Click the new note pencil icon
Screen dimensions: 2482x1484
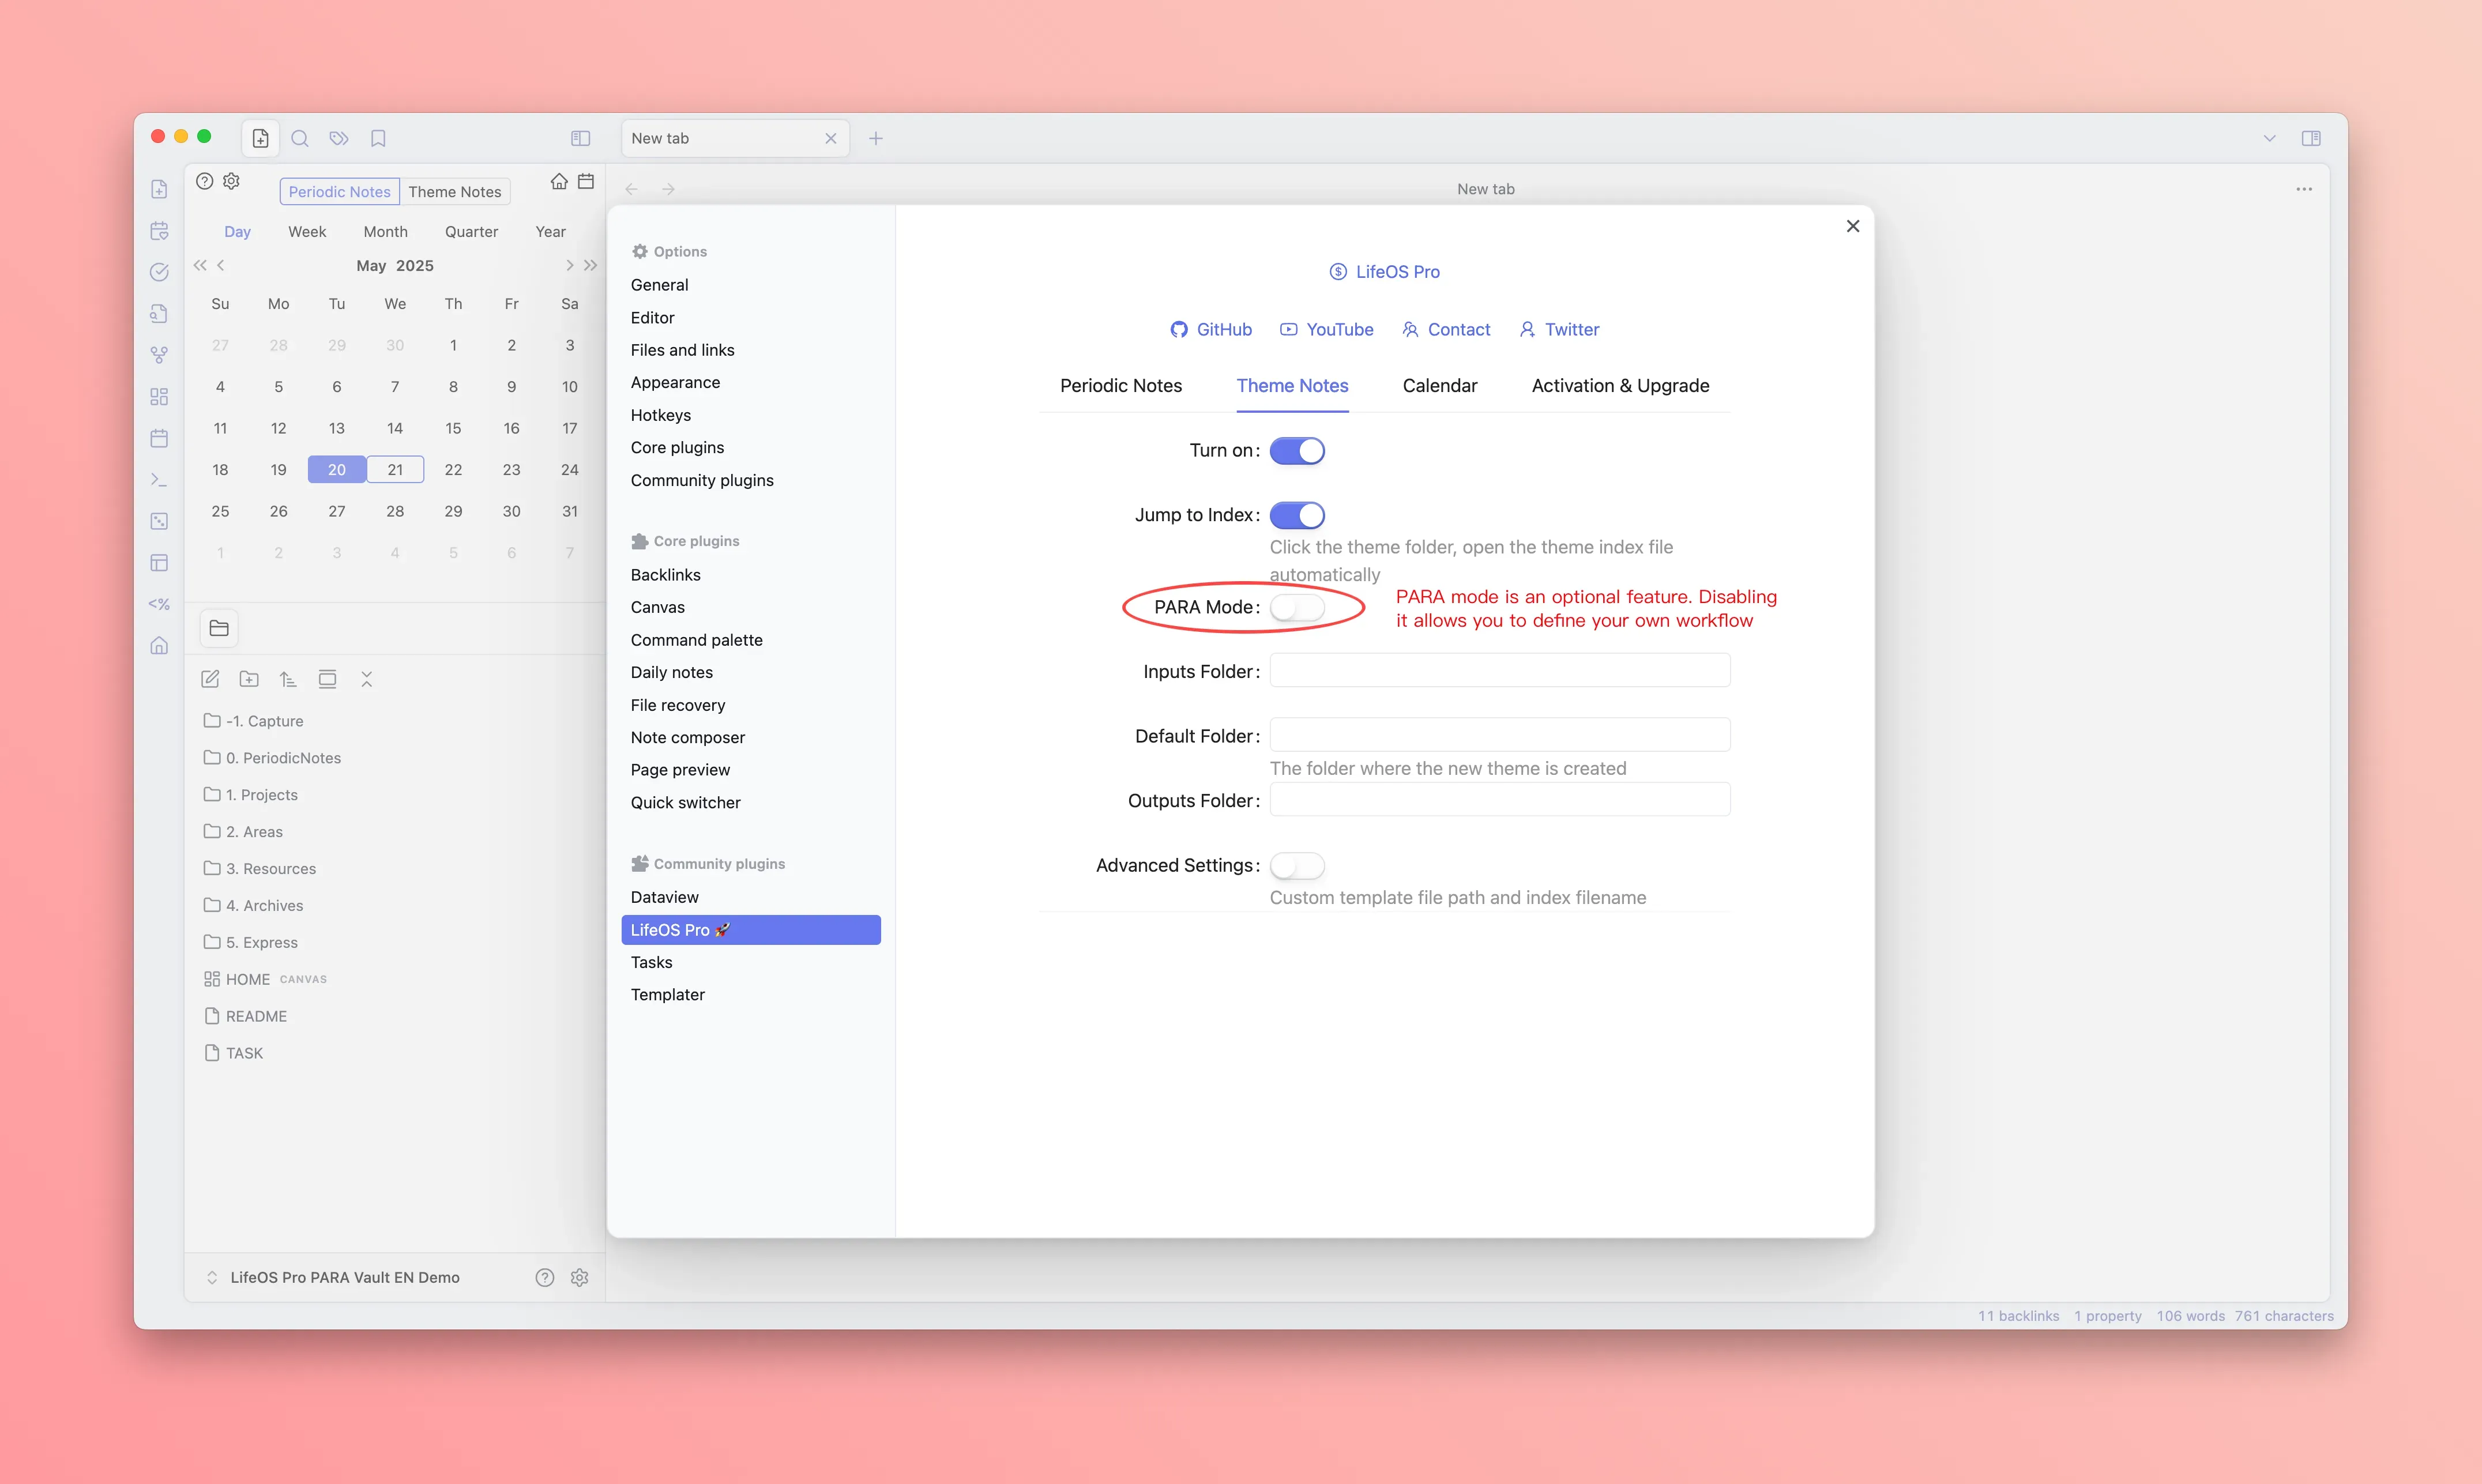pyautogui.click(x=210, y=679)
